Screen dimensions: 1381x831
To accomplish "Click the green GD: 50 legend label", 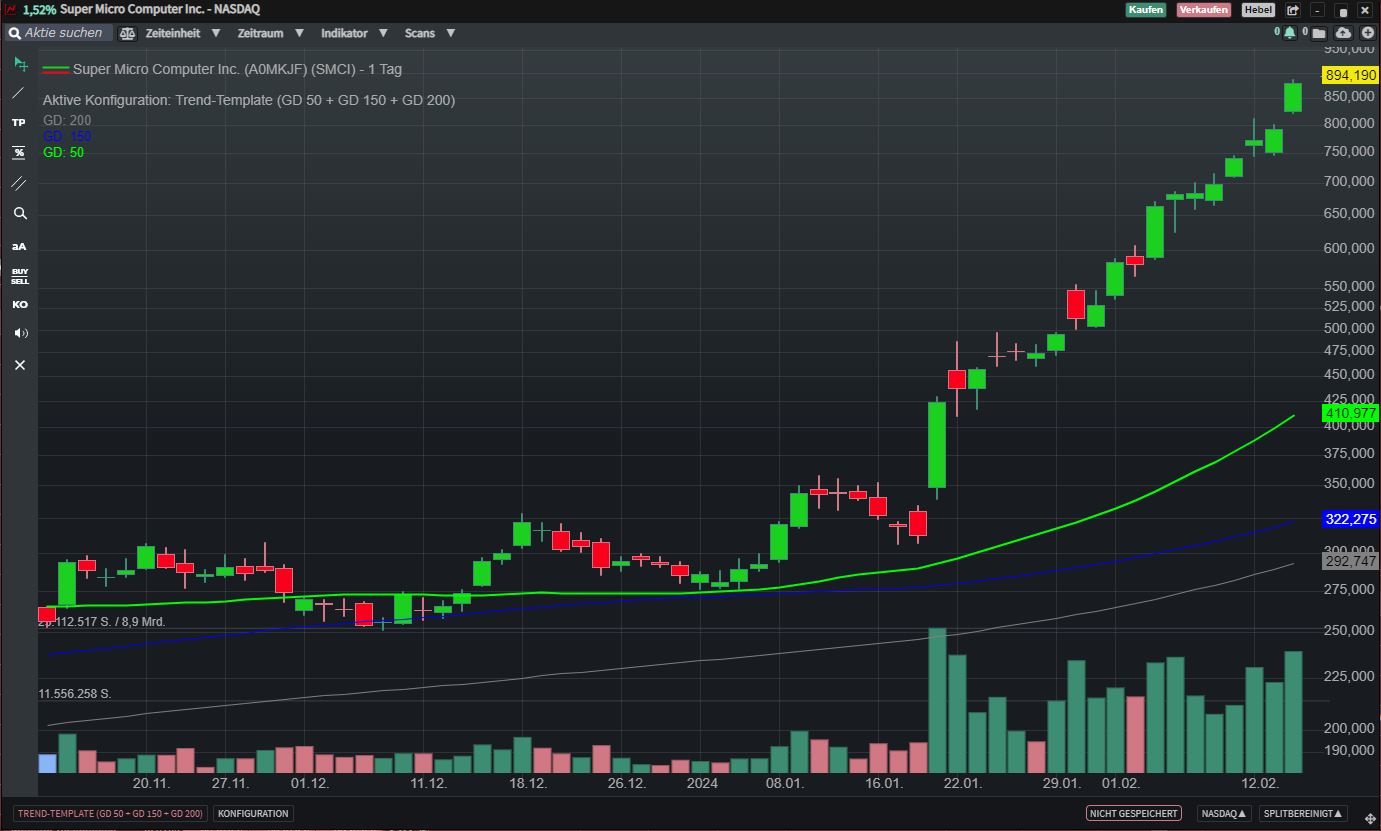I will point(63,152).
